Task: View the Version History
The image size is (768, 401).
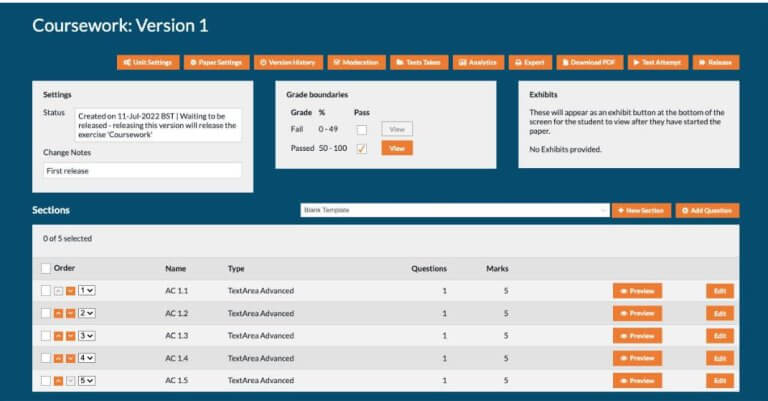Action: point(288,62)
